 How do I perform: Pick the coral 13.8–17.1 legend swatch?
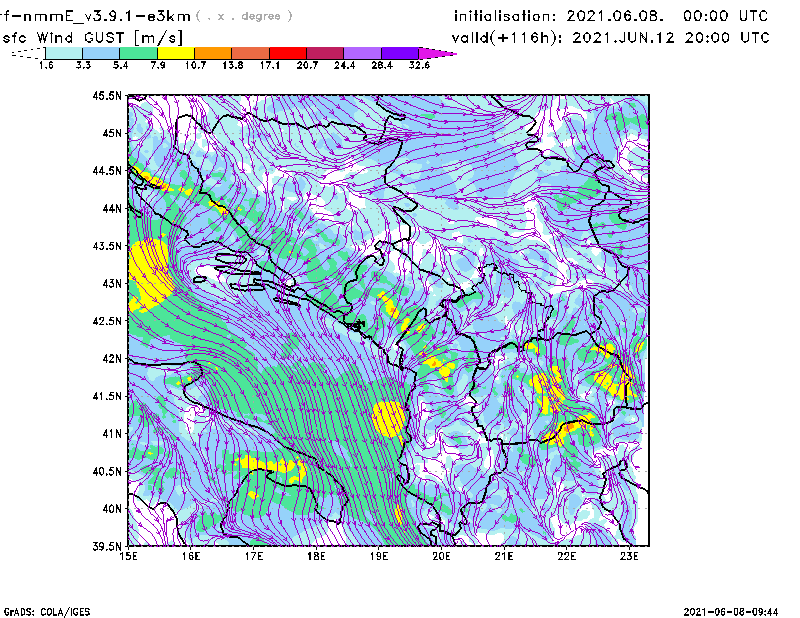click(x=251, y=53)
